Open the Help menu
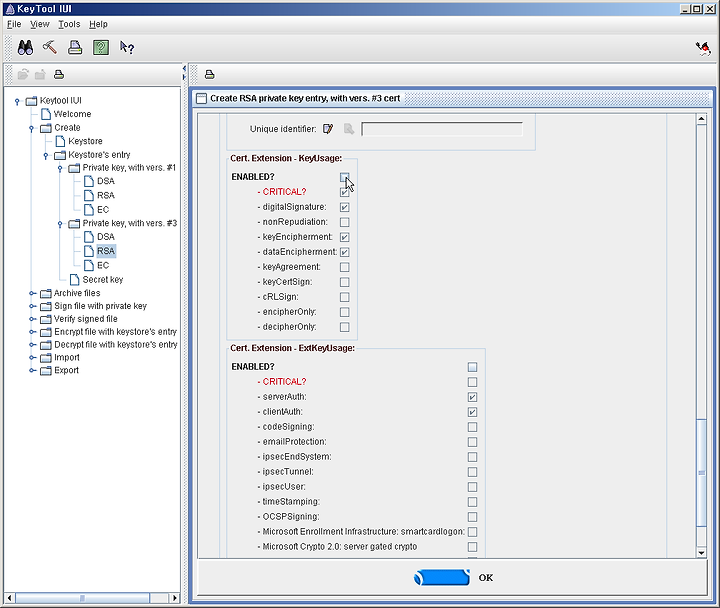This screenshot has width=720, height=608. click(x=98, y=24)
